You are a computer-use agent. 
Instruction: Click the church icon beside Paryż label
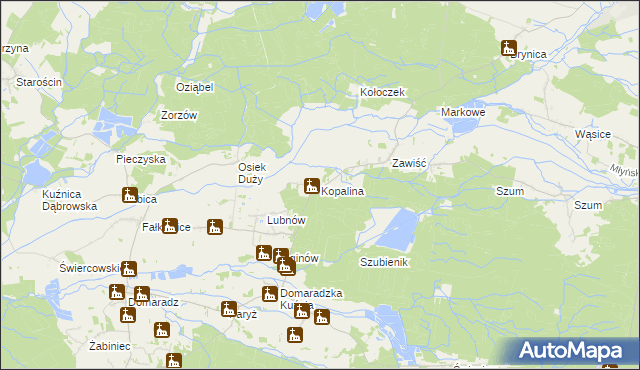click(229, 309)
